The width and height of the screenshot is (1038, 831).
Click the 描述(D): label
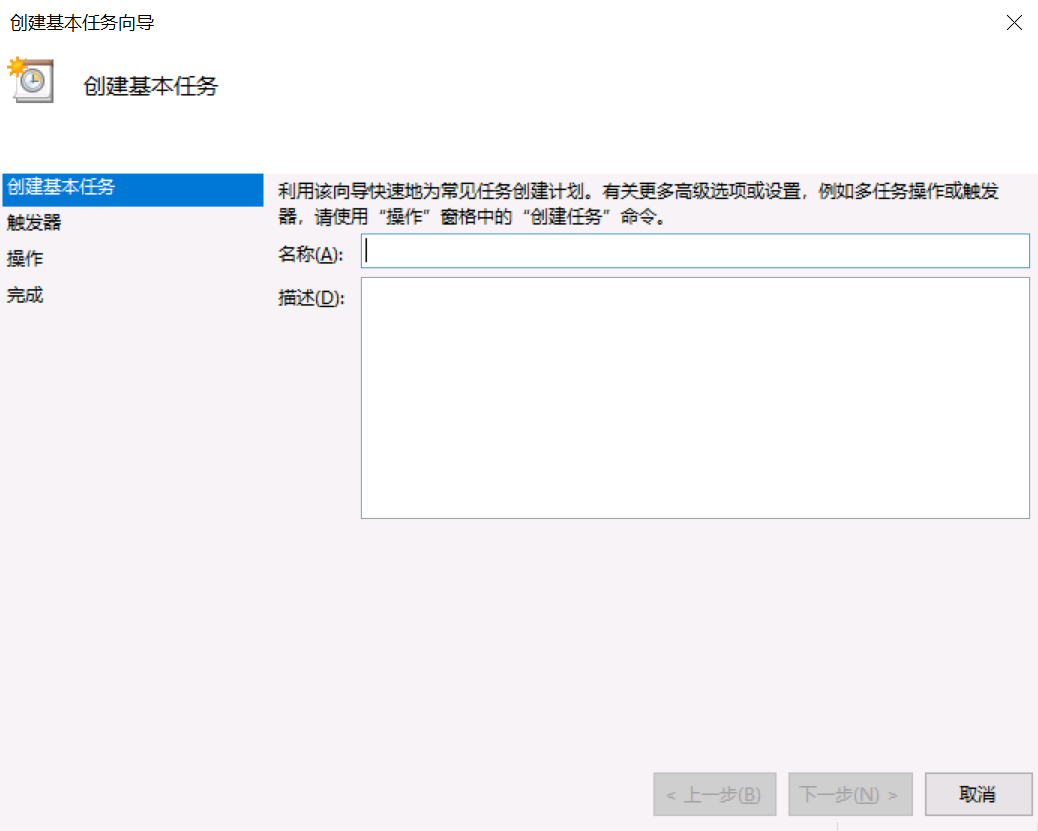(x=311, y=298)
